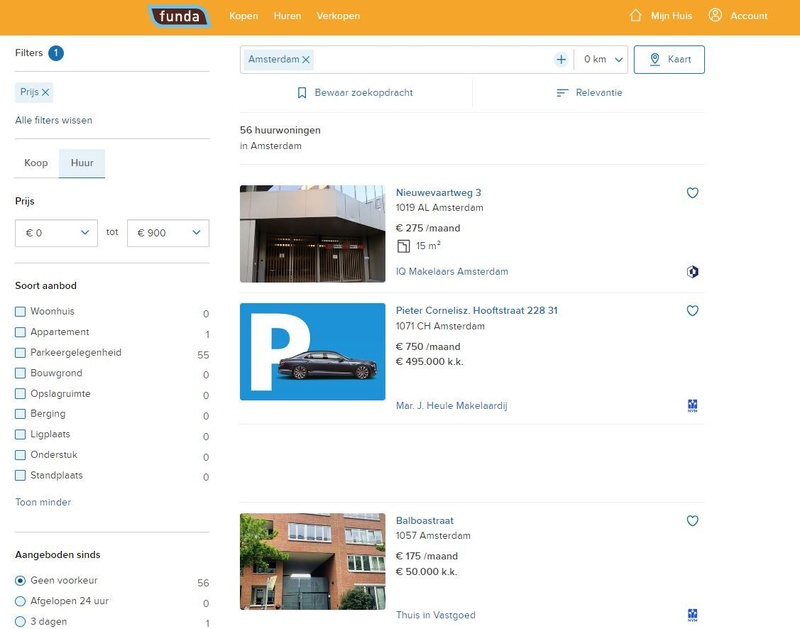800x629 pixels.
Task: Open the Huren menu
Action: [x=287, y=16]
